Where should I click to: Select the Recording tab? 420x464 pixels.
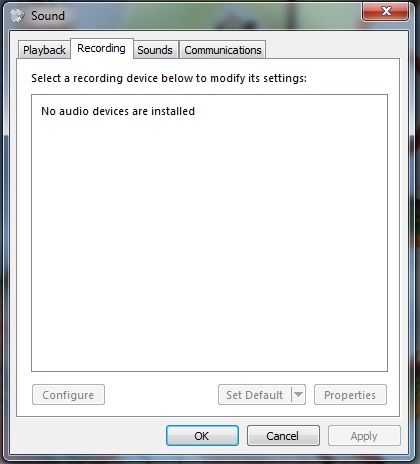[102, 49]
